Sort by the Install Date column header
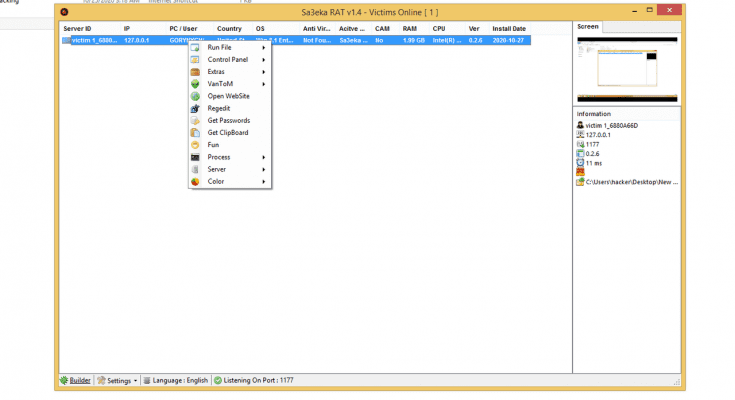The image size is (735, 400). tap(509, 29)
